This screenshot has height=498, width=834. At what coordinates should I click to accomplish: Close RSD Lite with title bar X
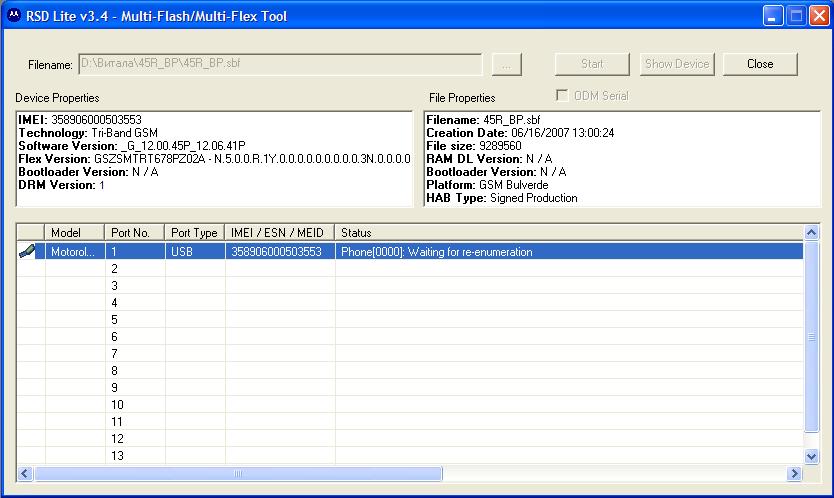[819, 16]
